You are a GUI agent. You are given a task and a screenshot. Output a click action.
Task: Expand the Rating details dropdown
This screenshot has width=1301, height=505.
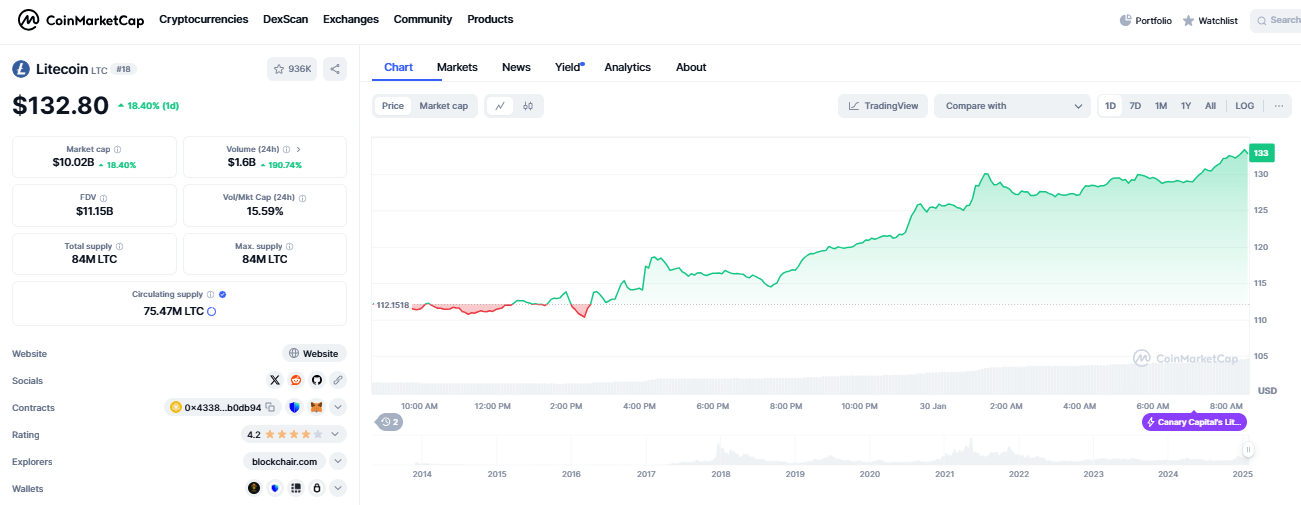pos(338,434)
